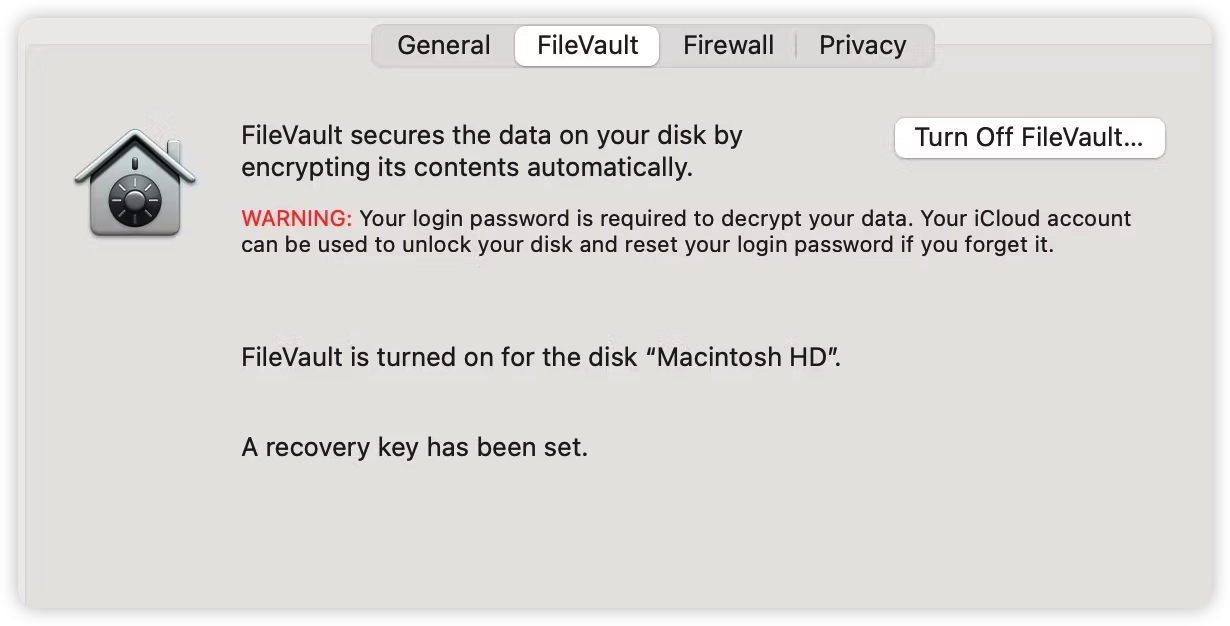Go to the Privacy tab
The image size is (1230, 626).
[862, 46]
